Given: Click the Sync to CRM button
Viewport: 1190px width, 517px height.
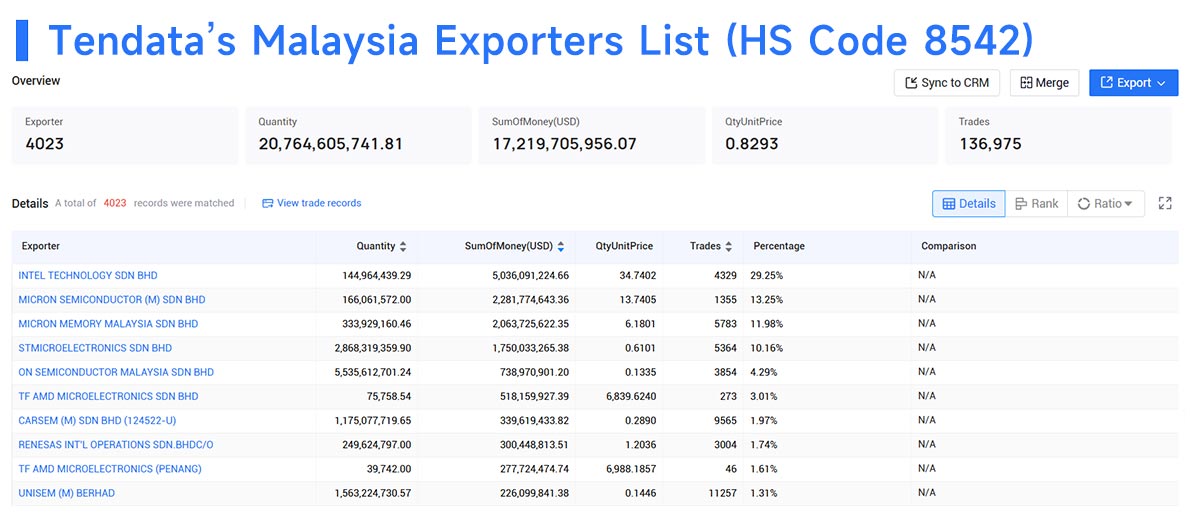Looking at the screenshot, I should [x=946, y=83].
